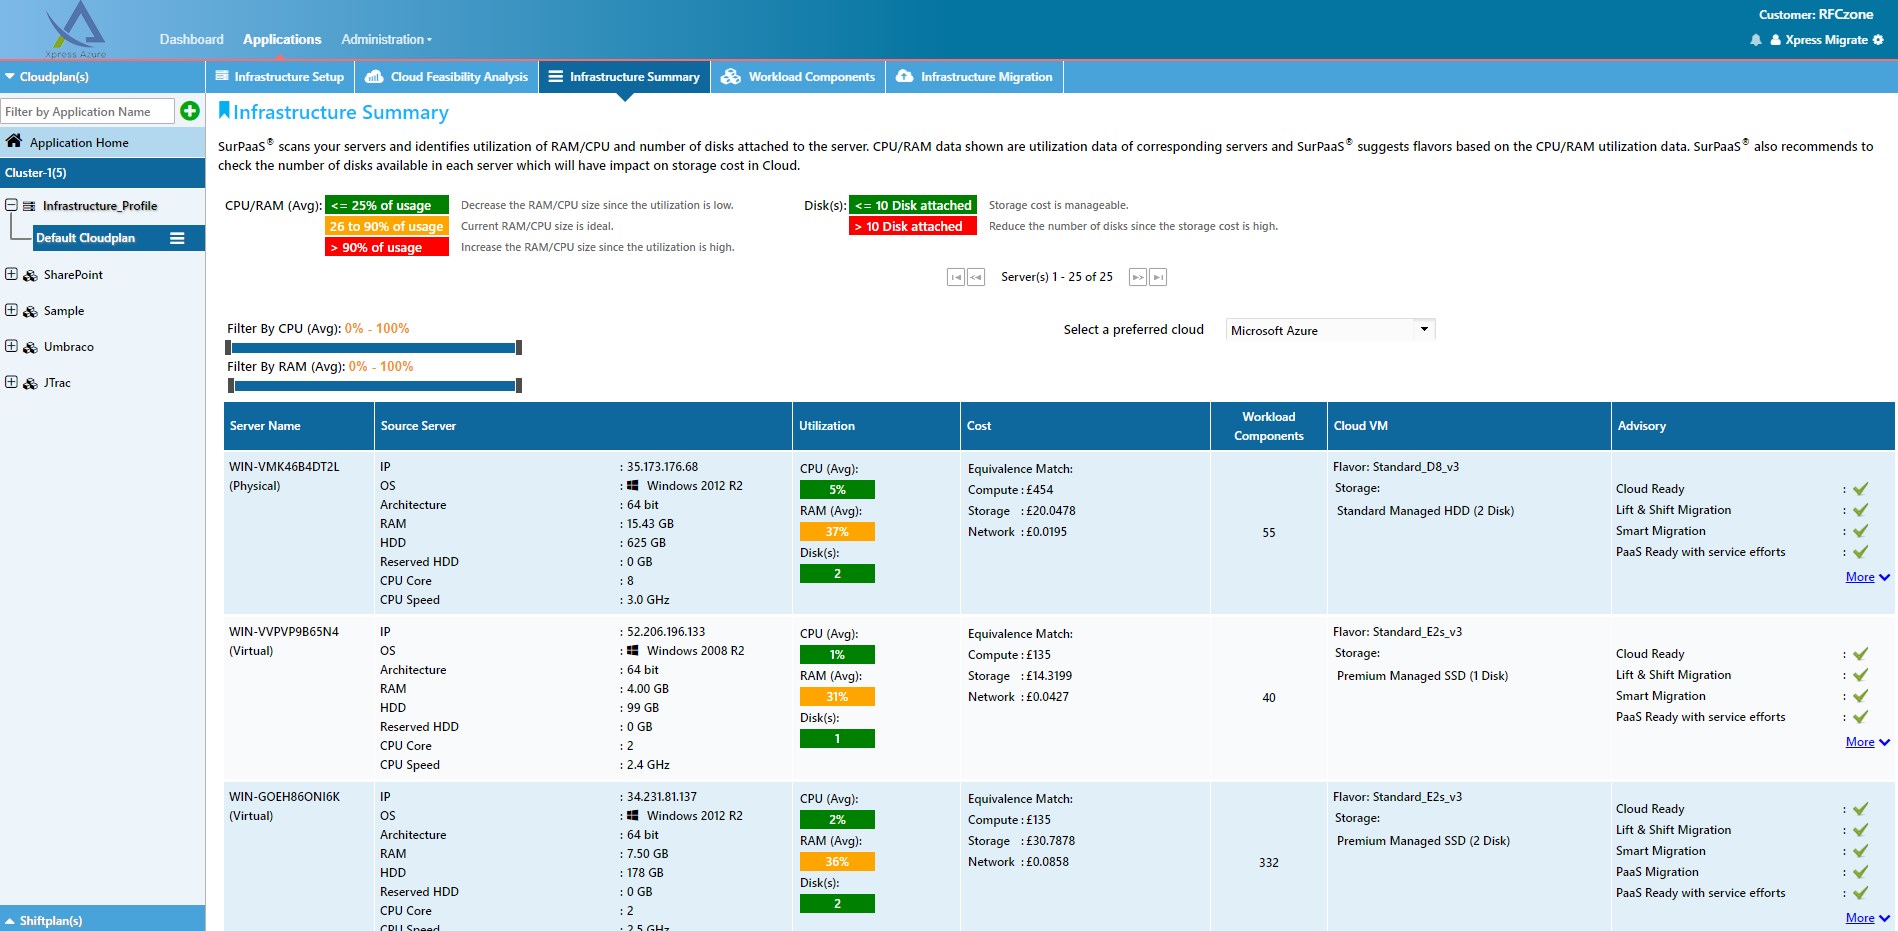Show More advisory for WIN-VVPVP9B65N4

point(1867,742)
